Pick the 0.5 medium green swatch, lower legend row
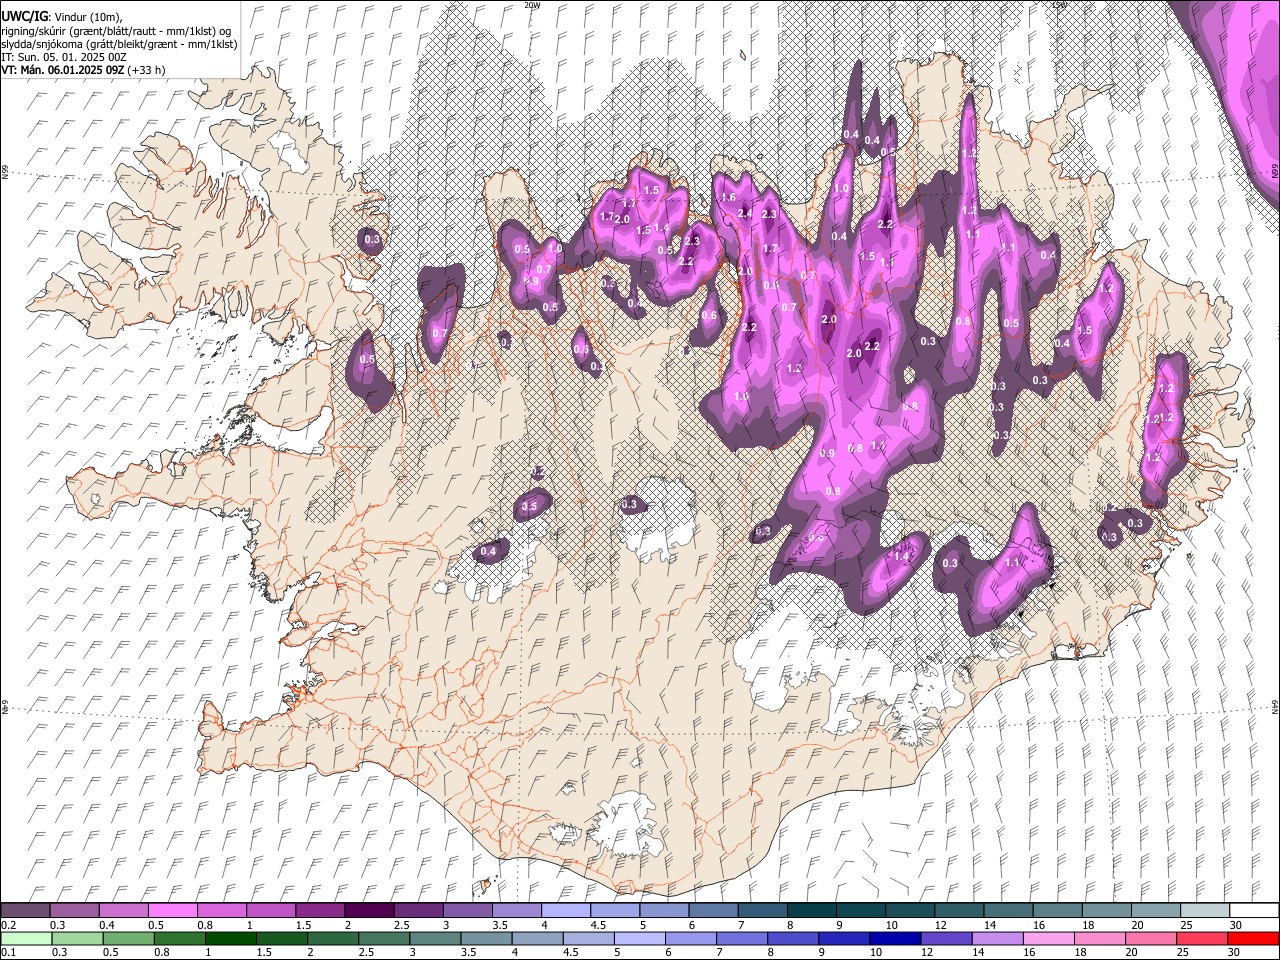Image resolution: width=1280 pixels, height=960 pixels. click(128, 938)
